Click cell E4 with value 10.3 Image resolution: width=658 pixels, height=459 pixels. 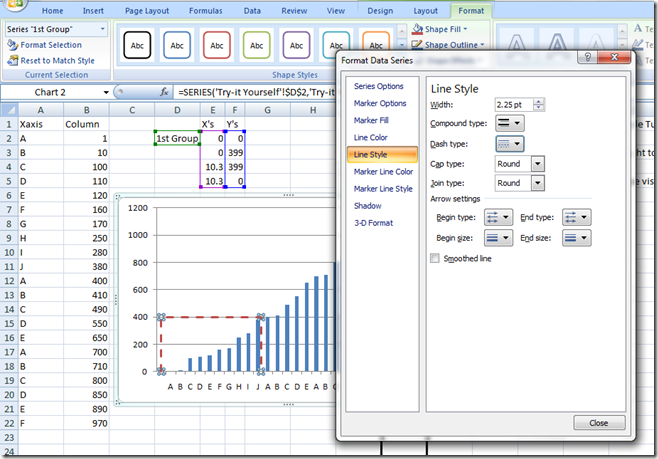213,167
